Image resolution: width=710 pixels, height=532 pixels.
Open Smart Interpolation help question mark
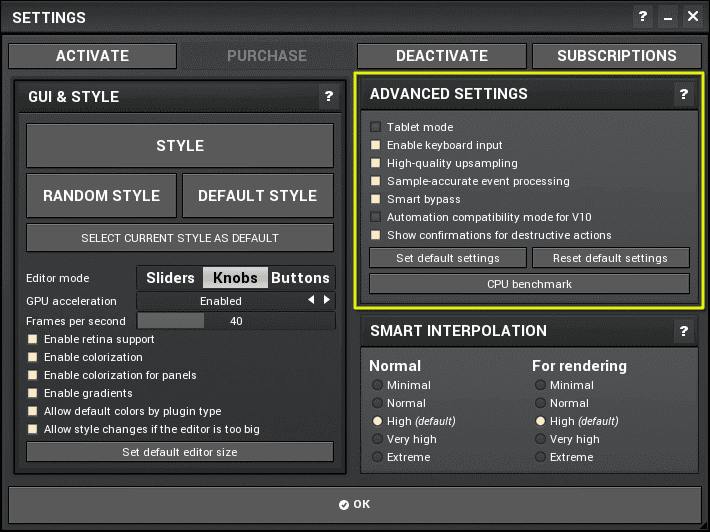point(684,331)
